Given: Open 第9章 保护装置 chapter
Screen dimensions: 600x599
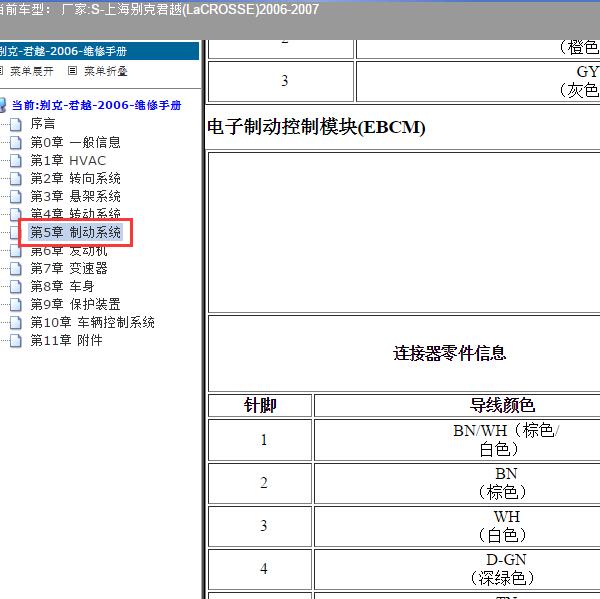Looking at the screenshot, I should (75, 304).
